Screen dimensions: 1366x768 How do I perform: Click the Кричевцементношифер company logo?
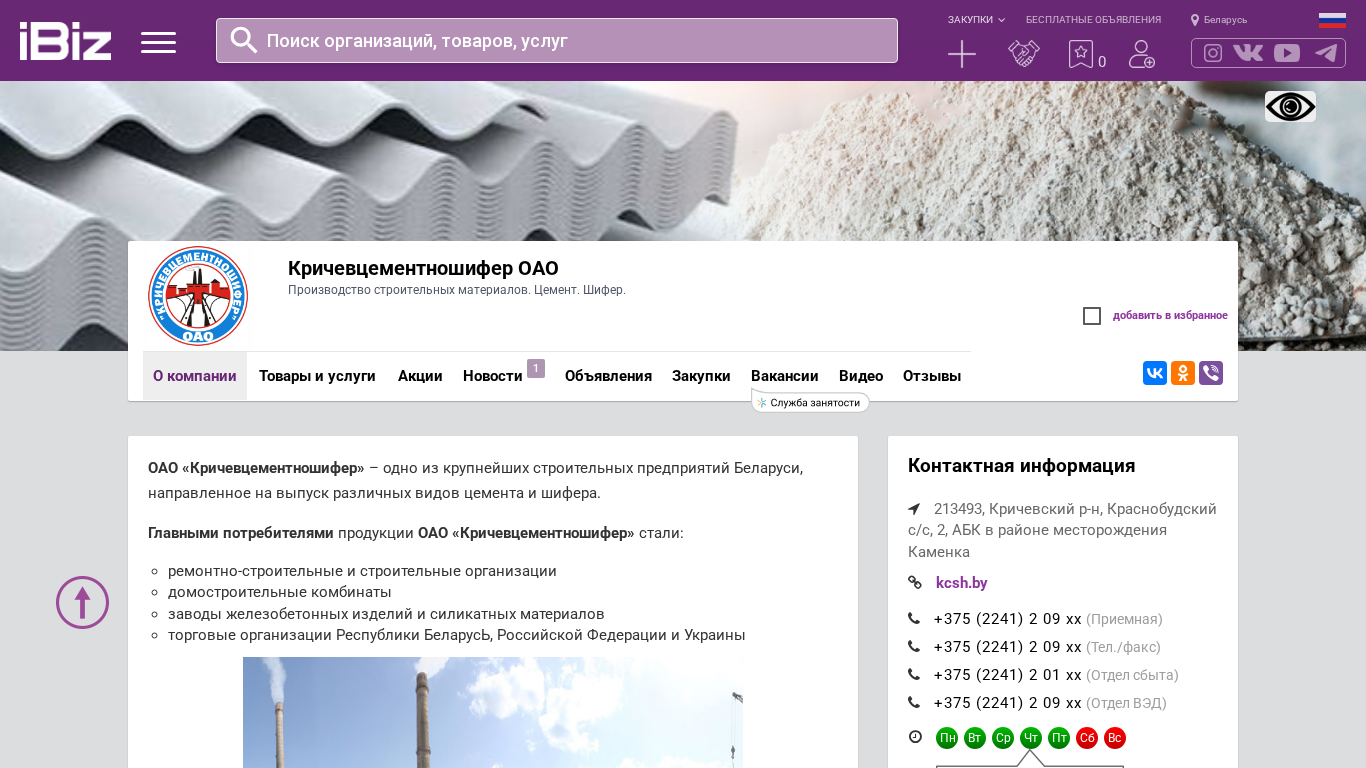point(198,296)
